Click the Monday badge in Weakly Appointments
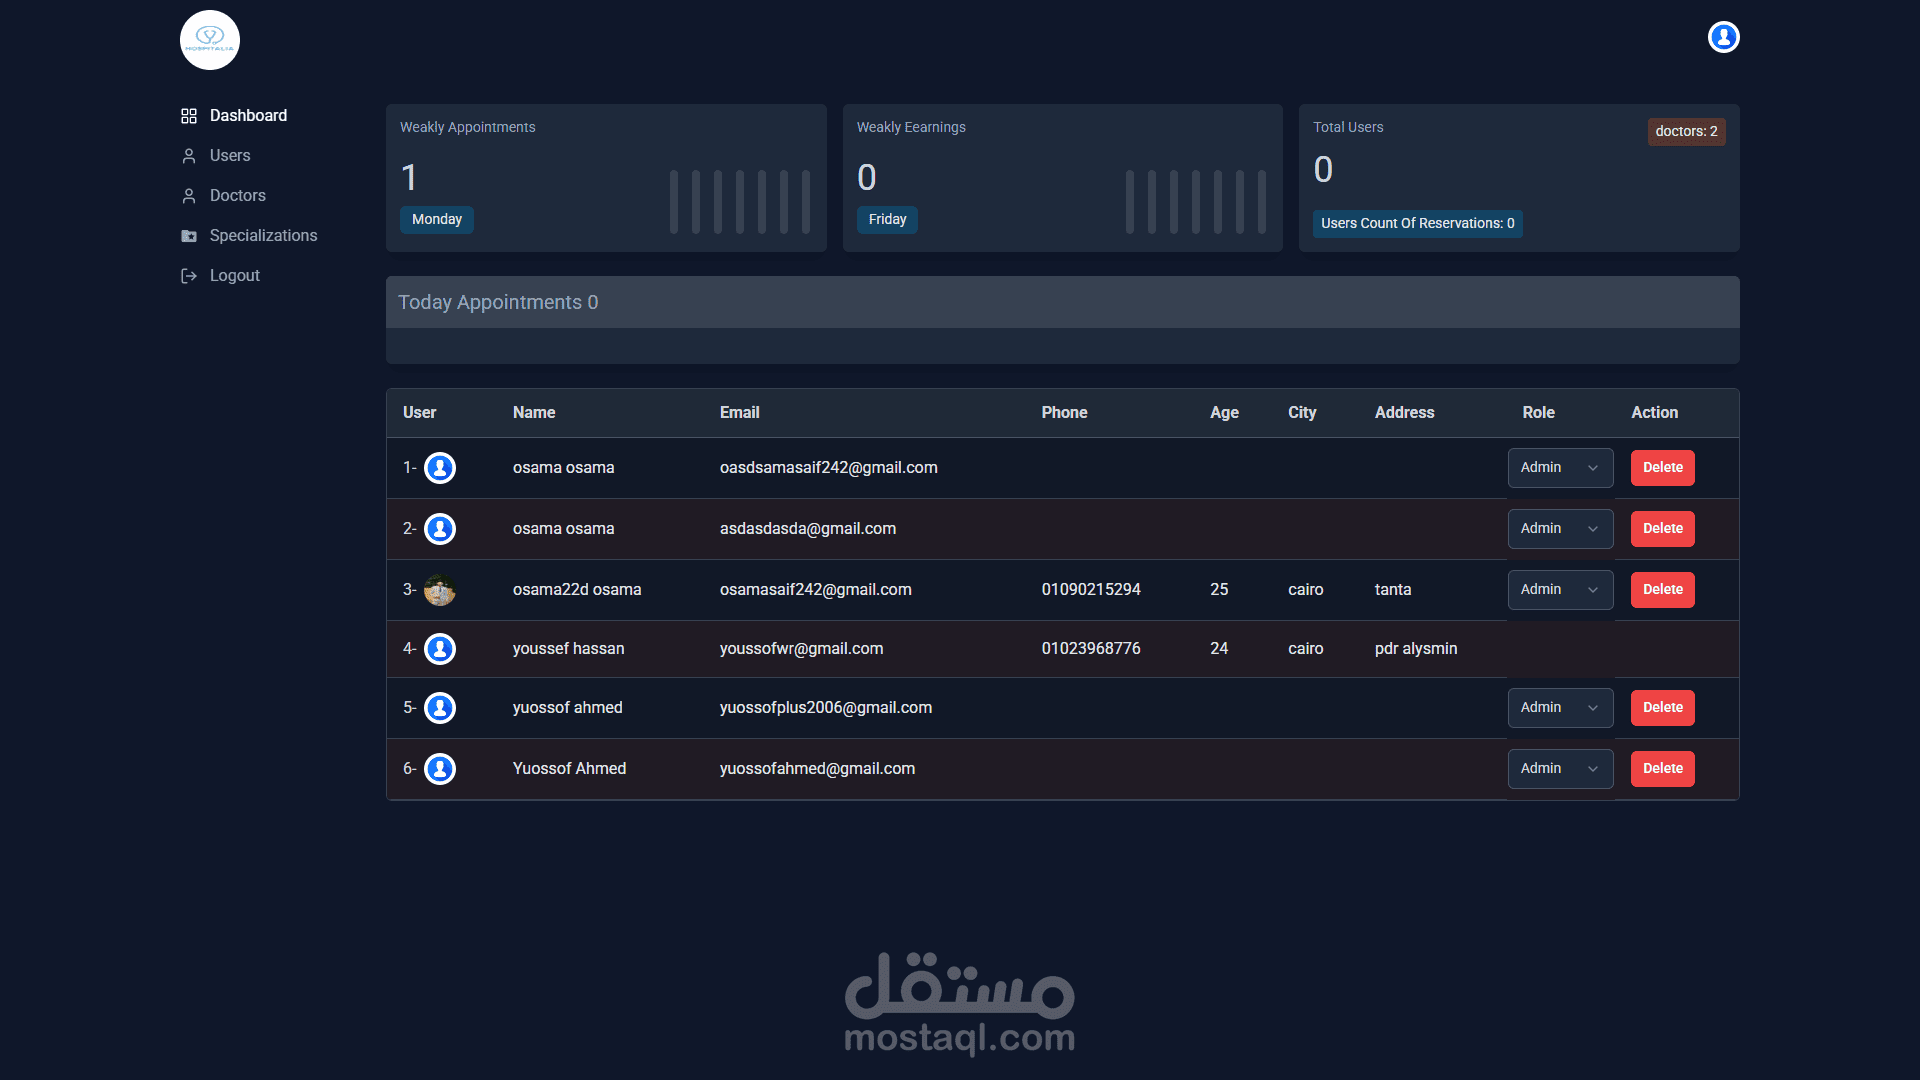 pyautogui.click(x=437, y=220)
